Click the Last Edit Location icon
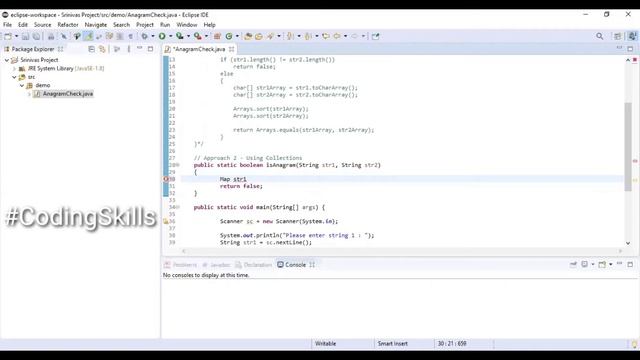640x360 pixels. point(326,36)
